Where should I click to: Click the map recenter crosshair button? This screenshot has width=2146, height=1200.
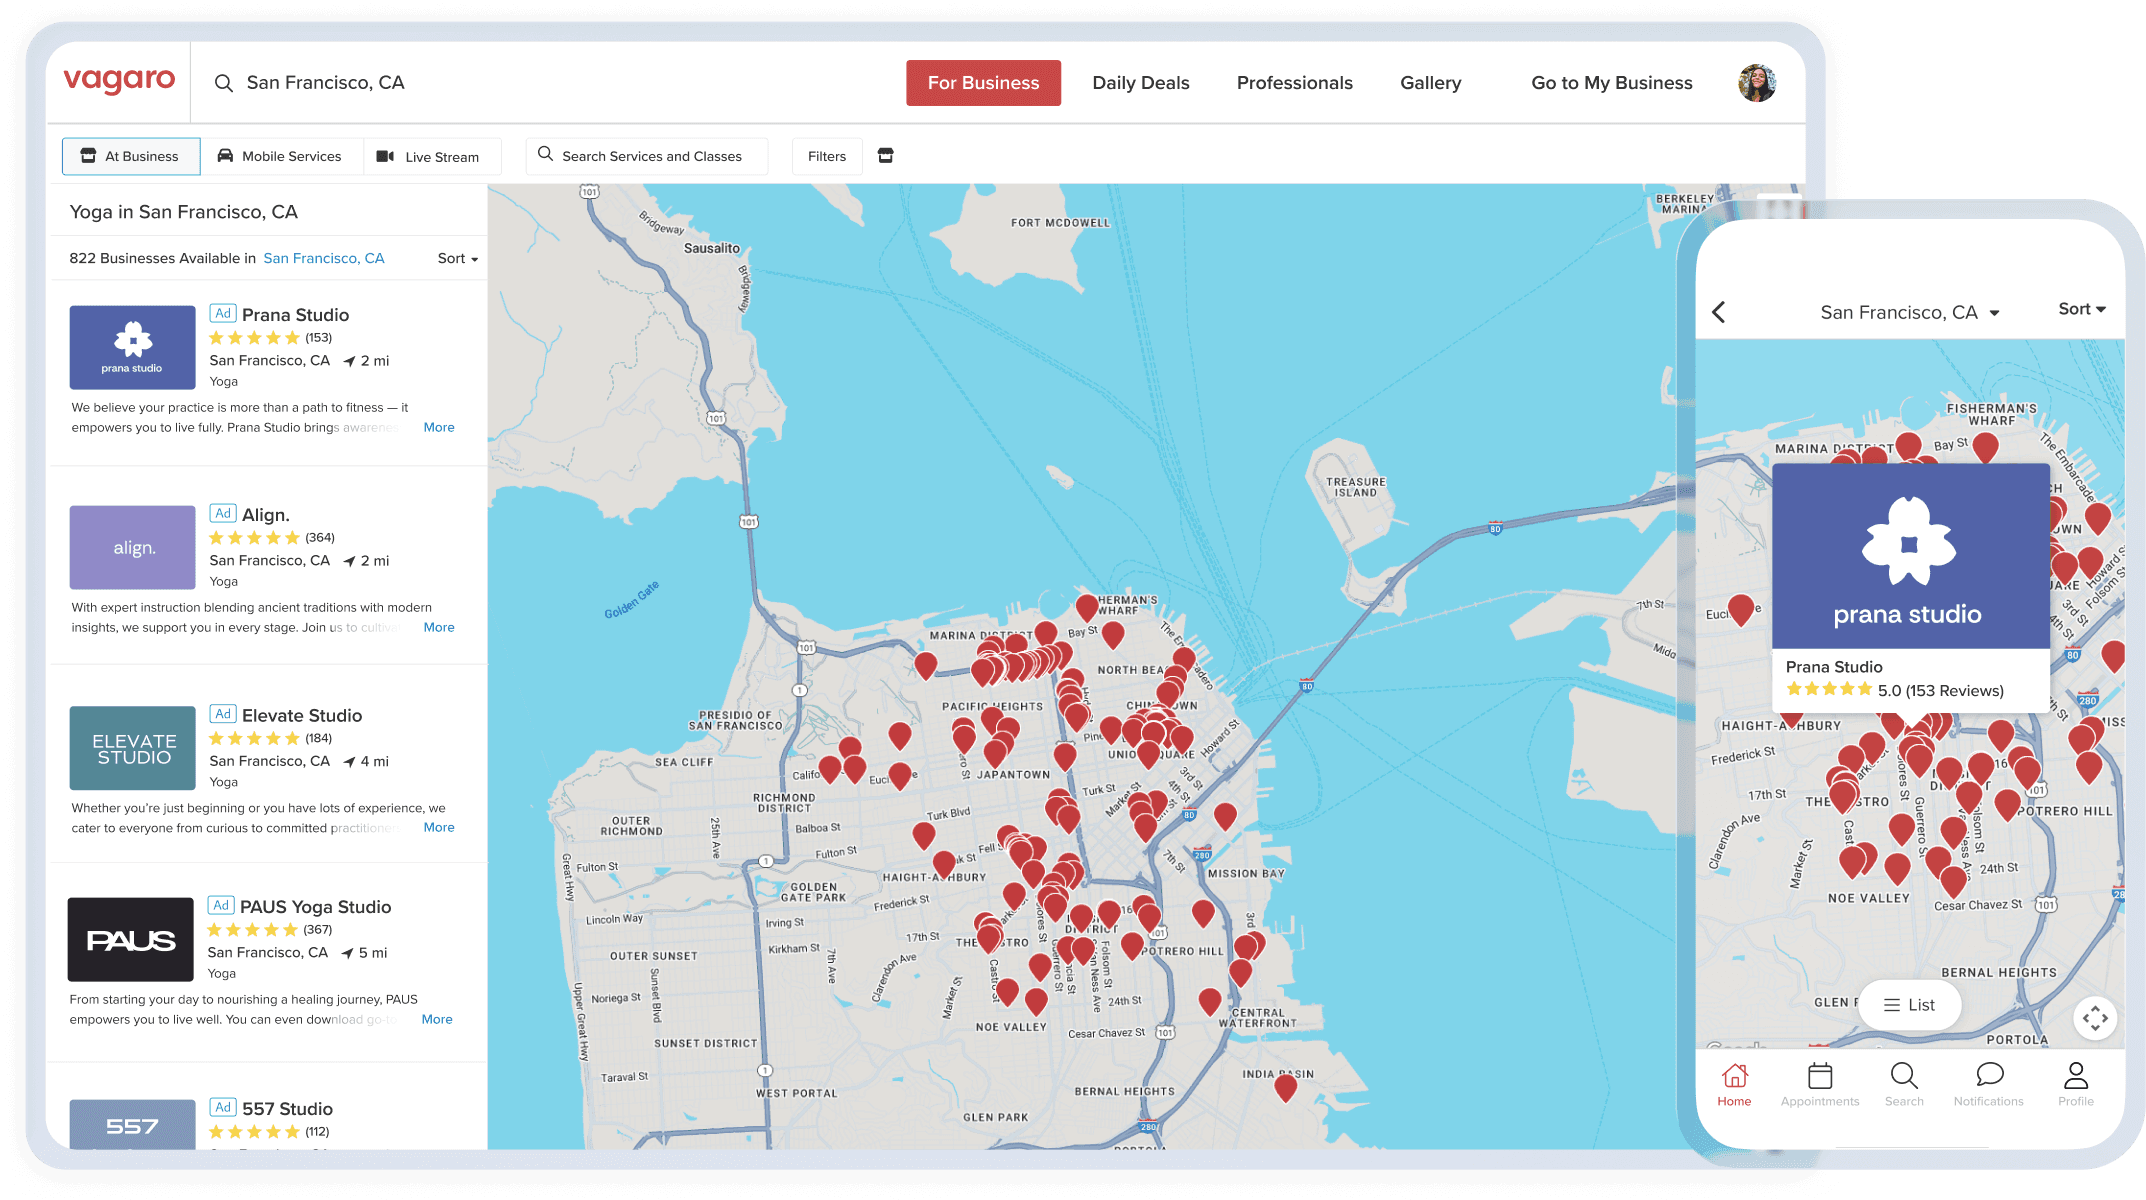2095,1019
